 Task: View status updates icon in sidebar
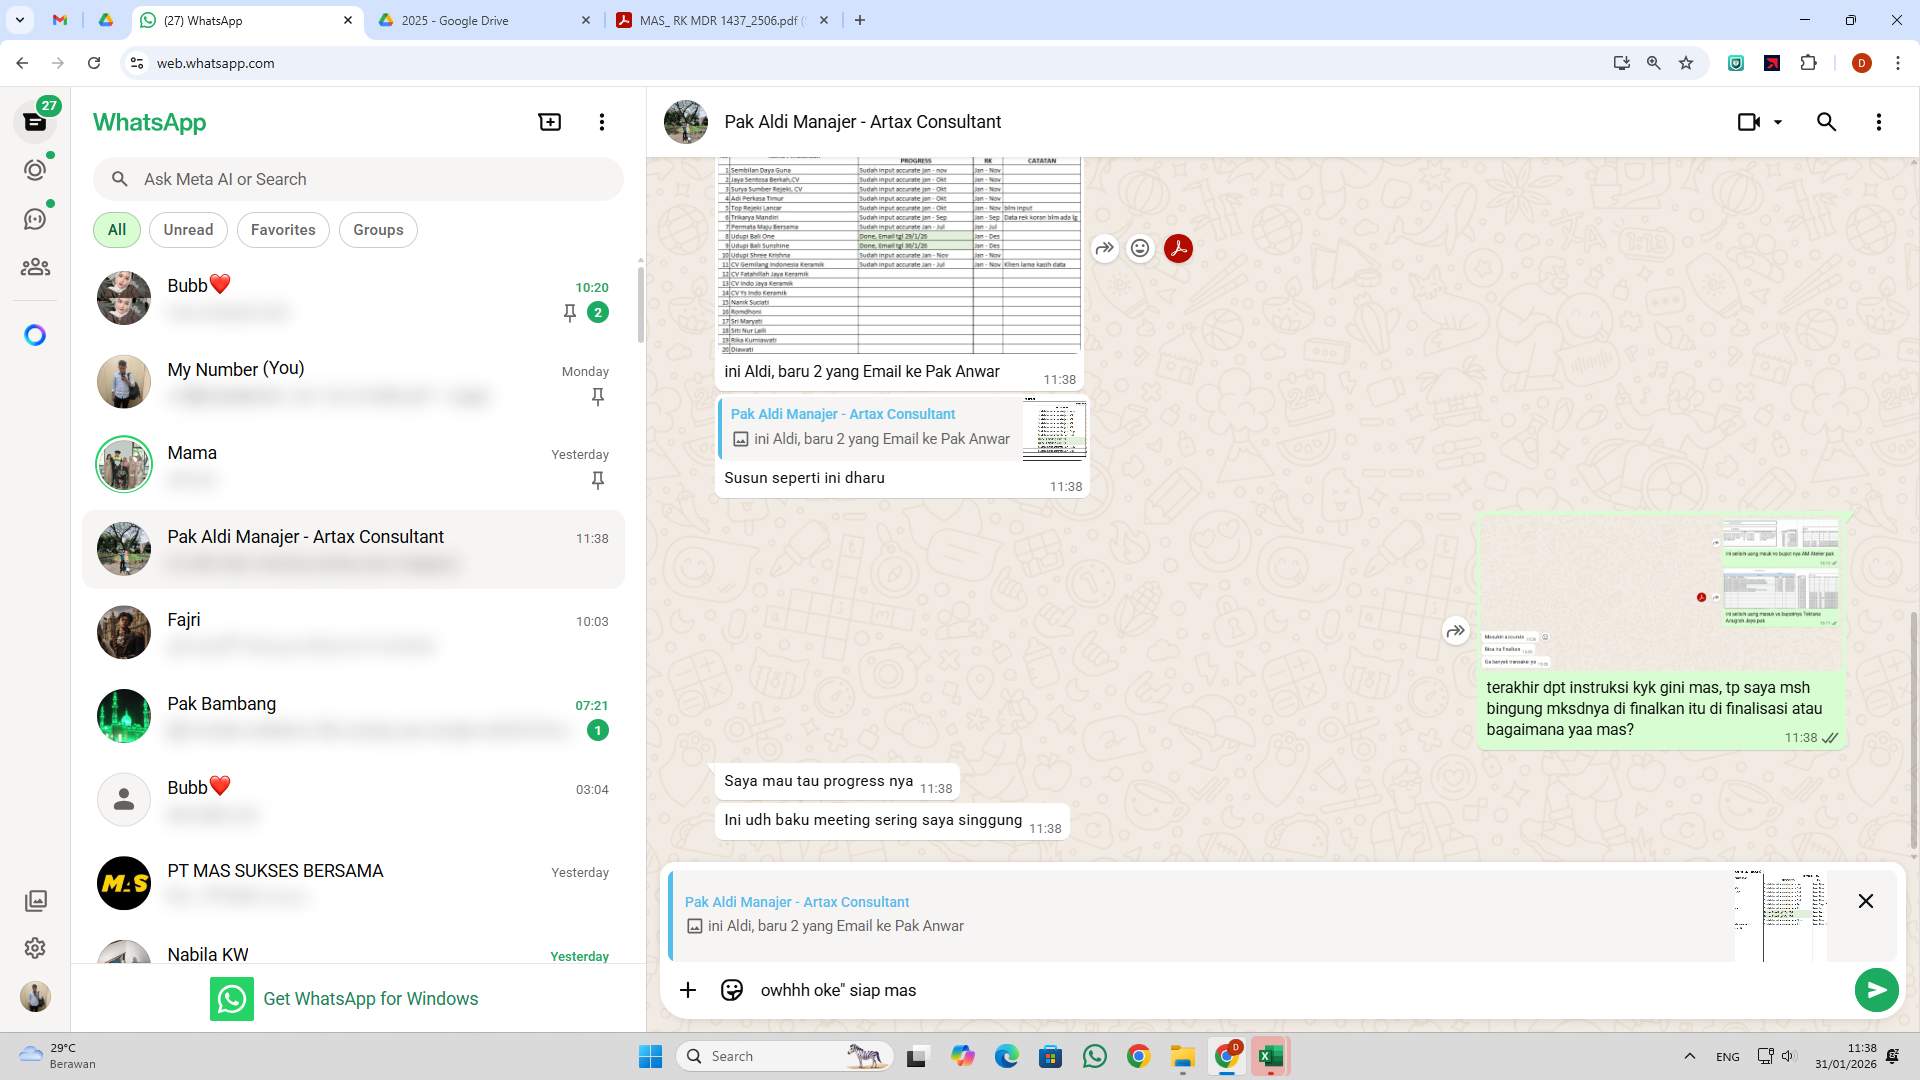[x=35, y=169]
